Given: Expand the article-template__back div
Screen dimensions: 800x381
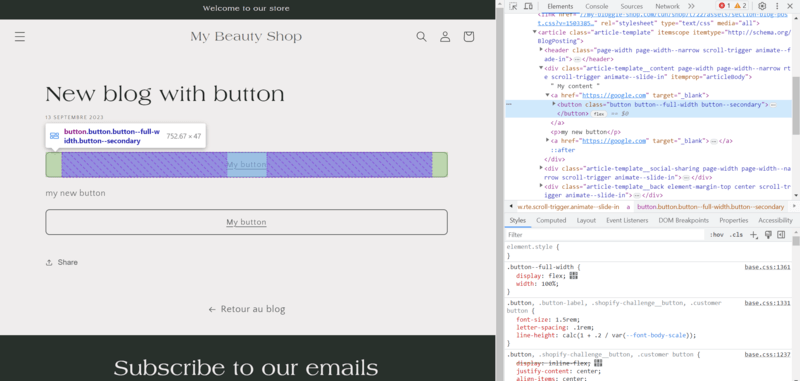Looking at the screenshot, I should click(541, 186).
